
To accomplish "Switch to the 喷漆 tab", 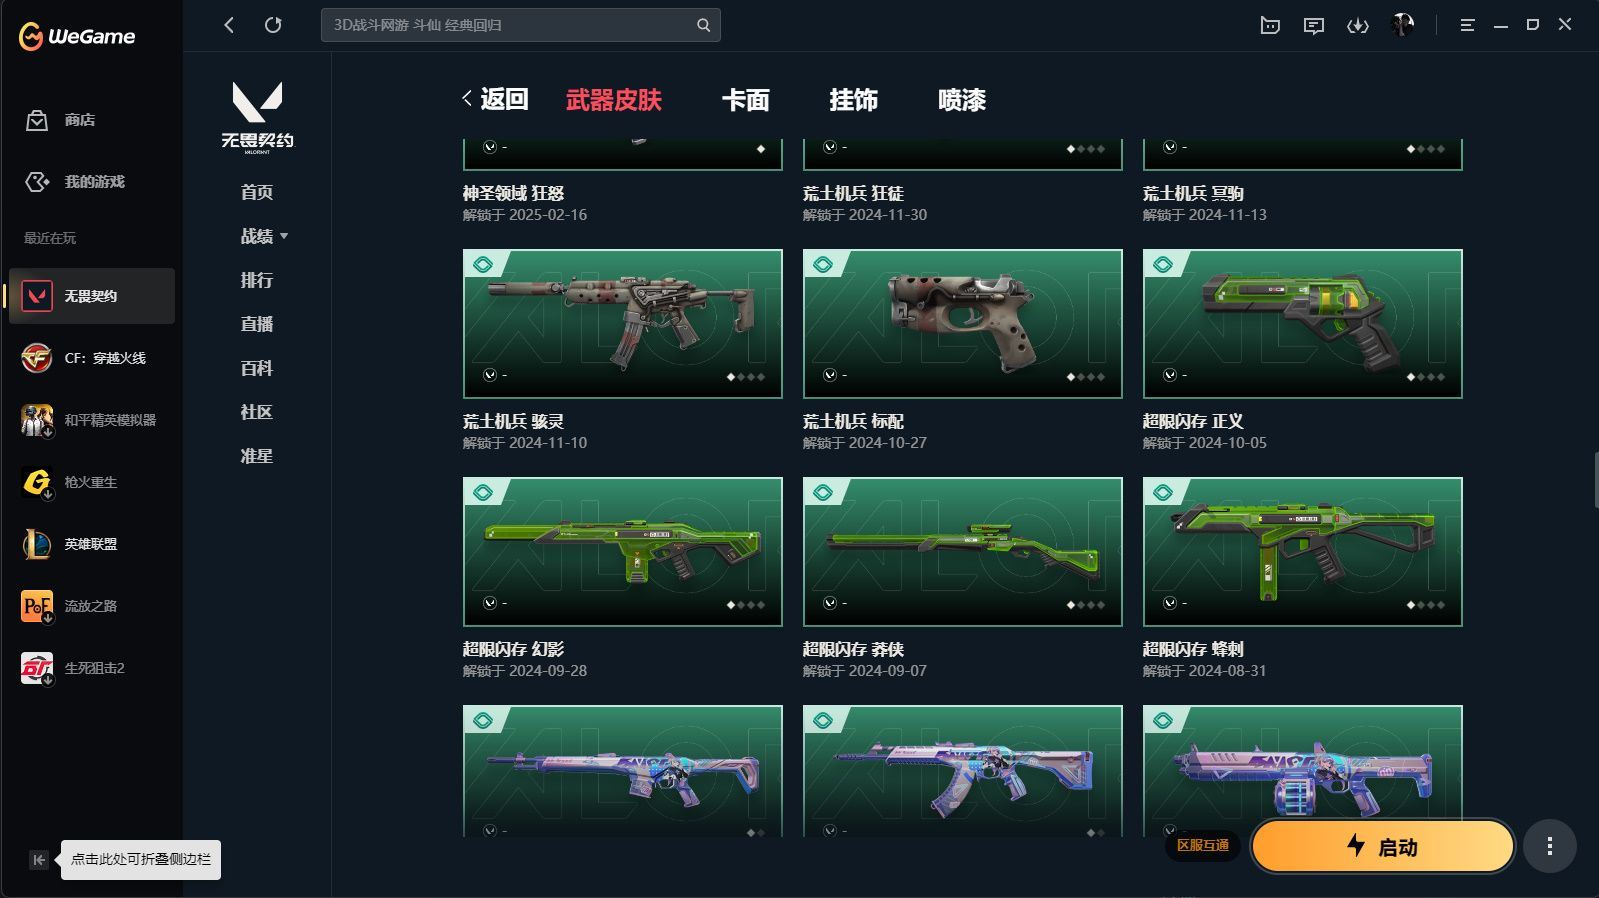I will tap(962, 100).
